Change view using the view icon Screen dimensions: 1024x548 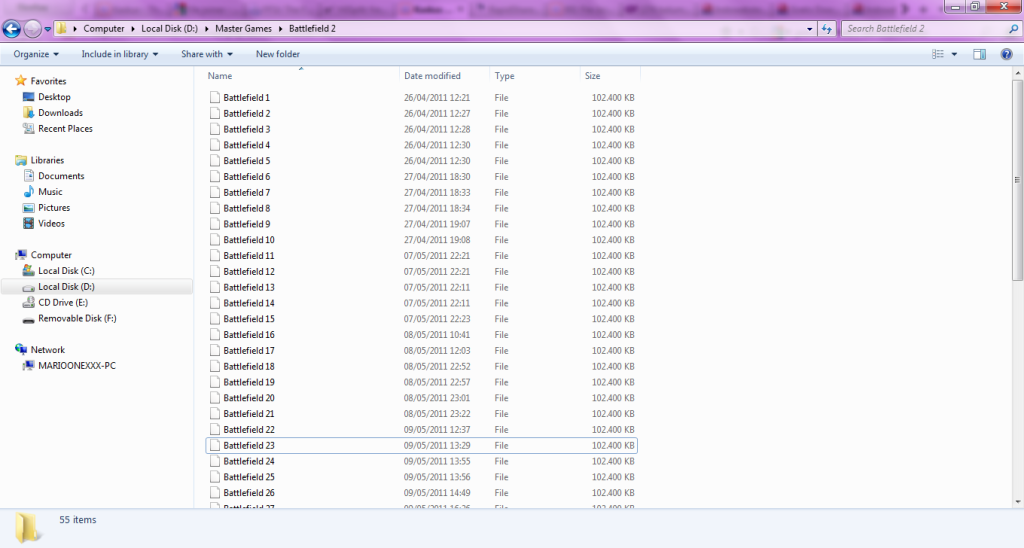pos(938,54)
